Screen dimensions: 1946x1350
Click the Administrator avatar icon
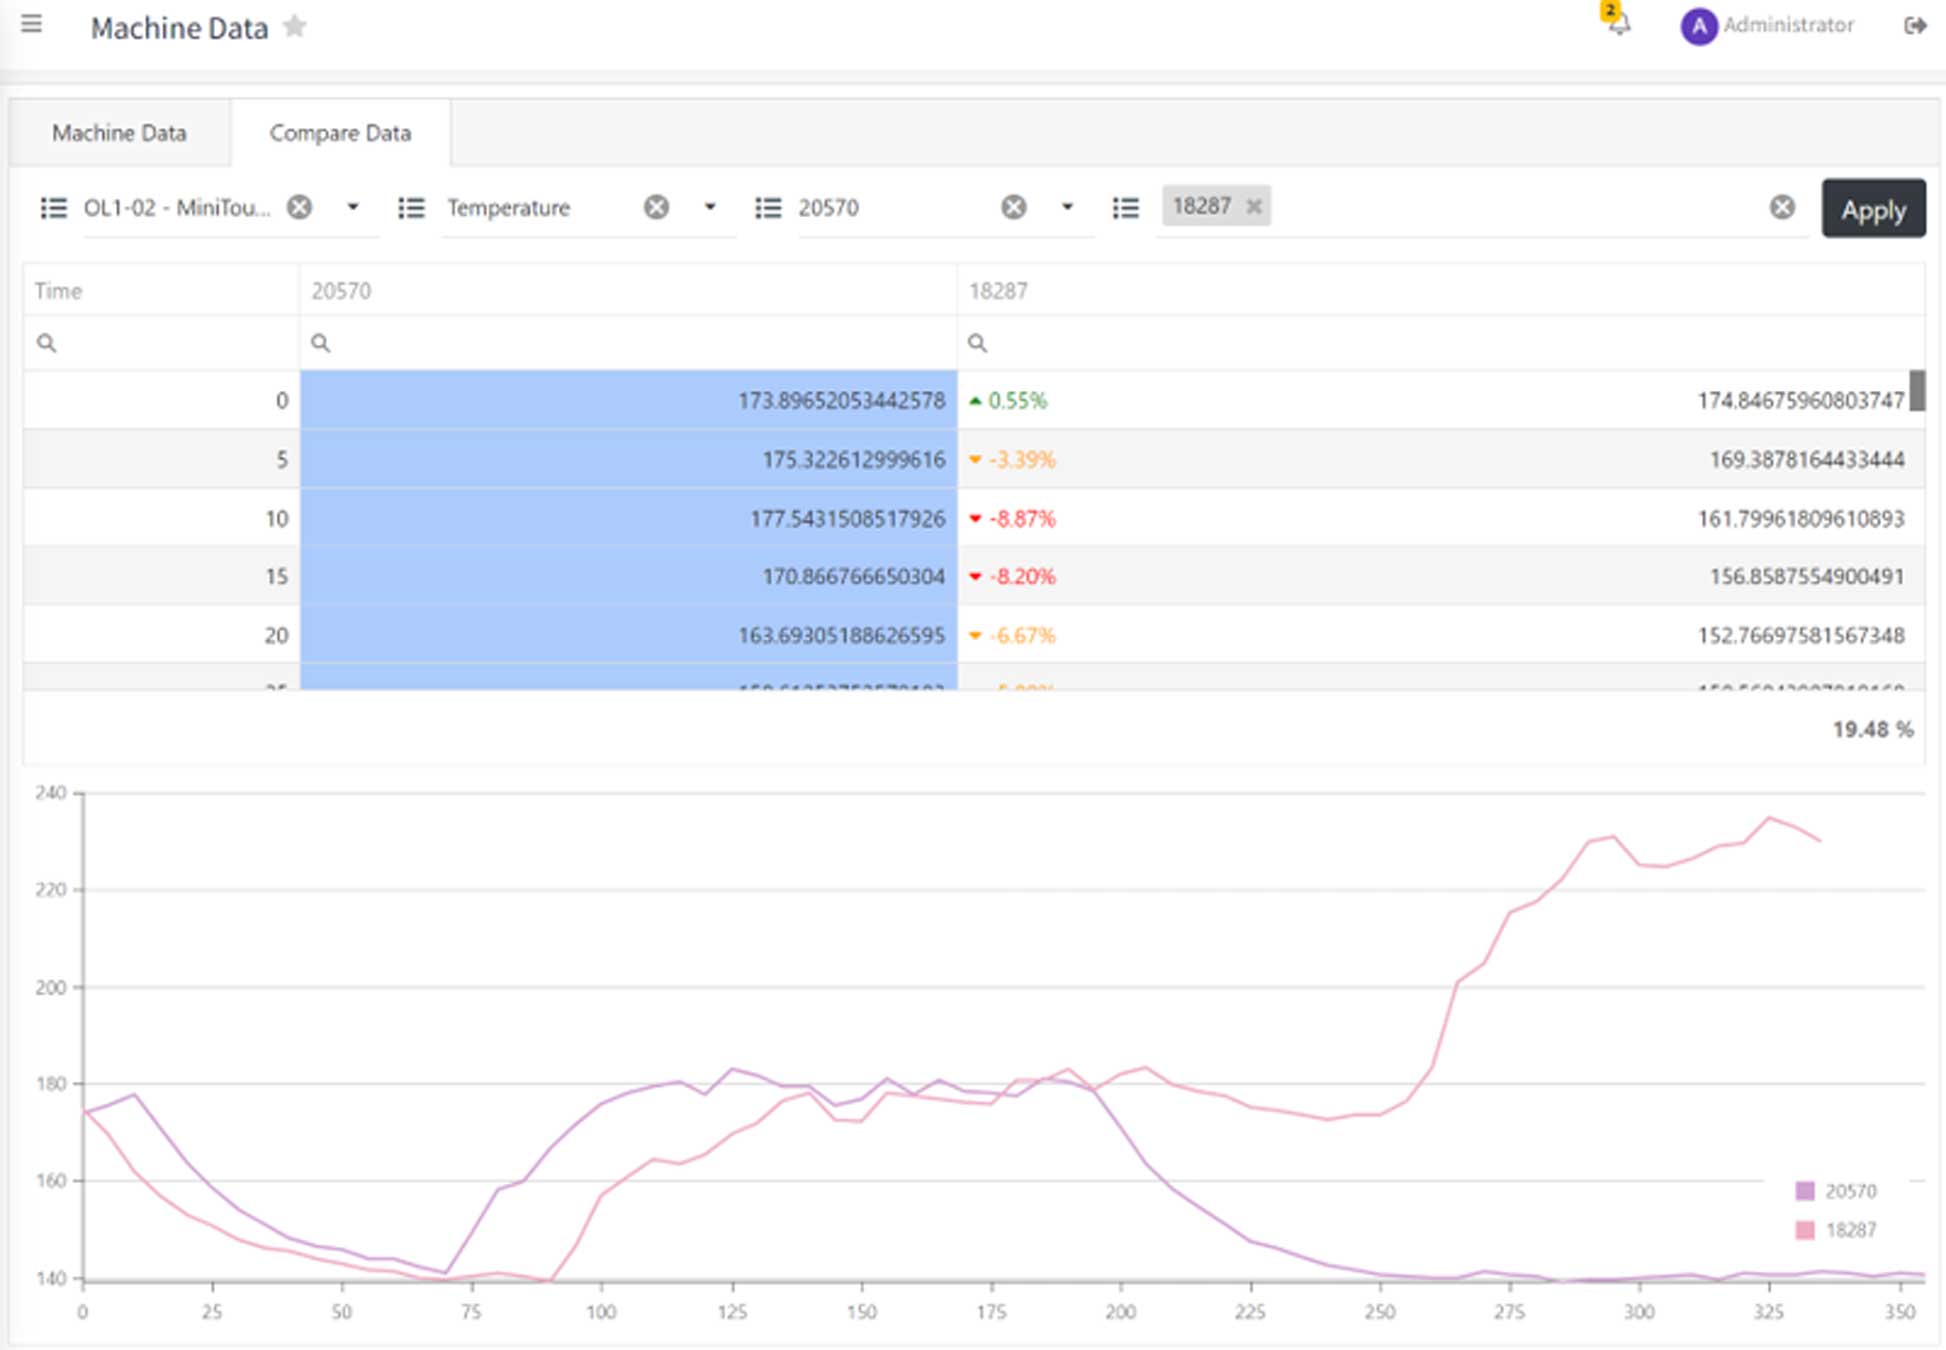[1698, 26]
